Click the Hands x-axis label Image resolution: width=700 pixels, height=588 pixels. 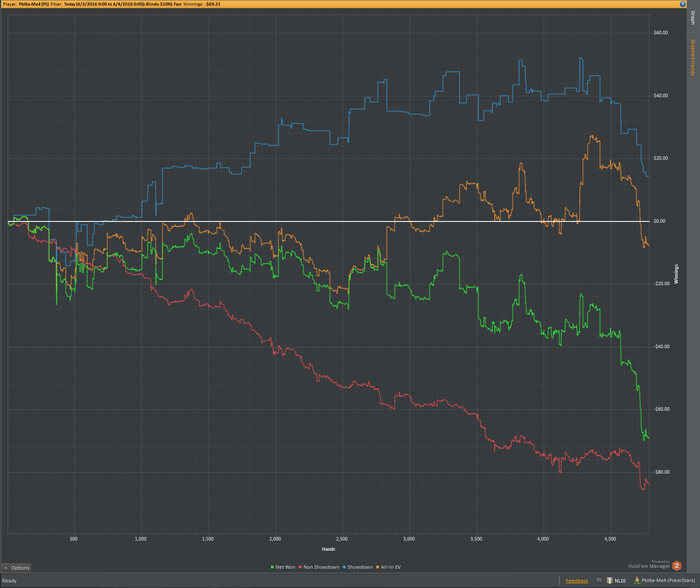[x=328, y=549]
